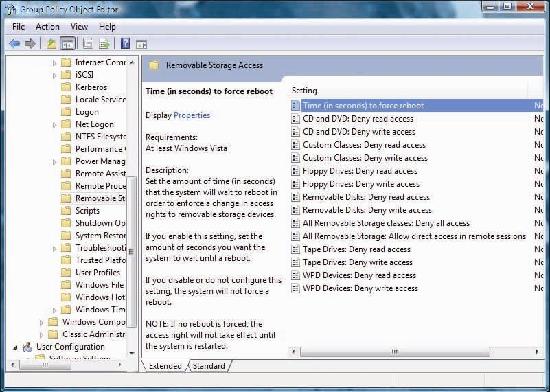
Task: Click the folder icon next to Logon
Action: pos(66,112)
